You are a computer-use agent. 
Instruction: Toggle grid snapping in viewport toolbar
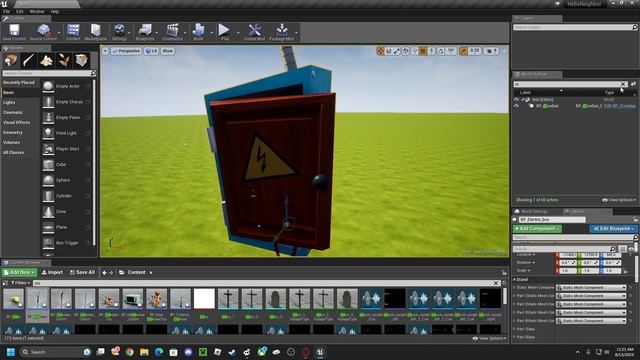click(x=423, y=51)
